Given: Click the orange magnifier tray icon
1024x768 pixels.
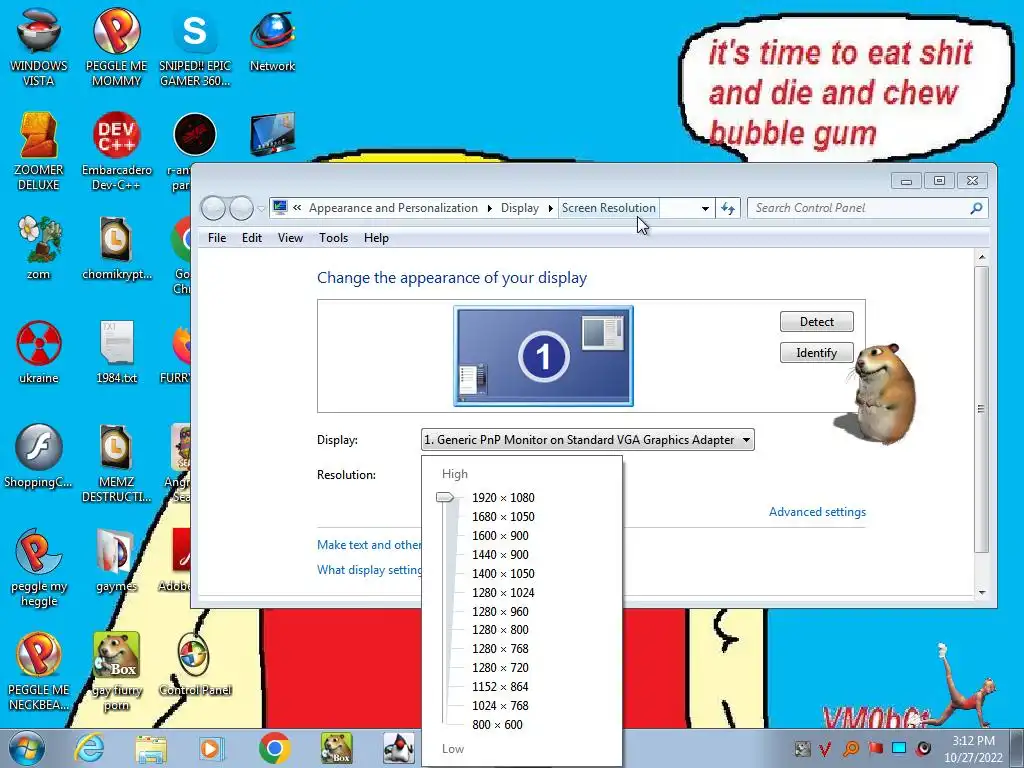Looking at the screenshot, I should pos(850,748).
